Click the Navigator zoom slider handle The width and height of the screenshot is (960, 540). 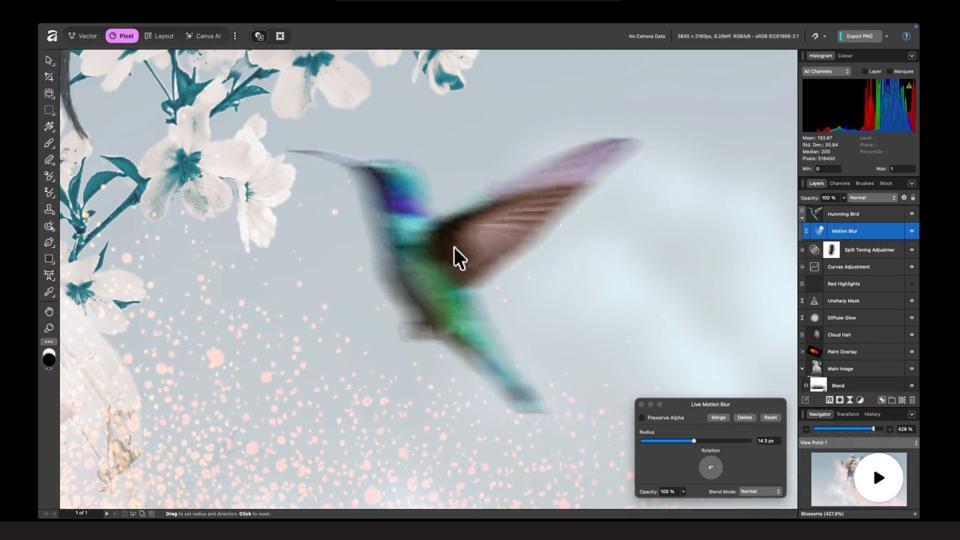click(873, 429)
